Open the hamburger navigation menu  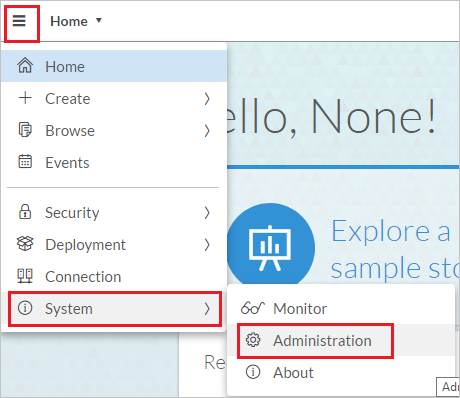coord(19,21)
